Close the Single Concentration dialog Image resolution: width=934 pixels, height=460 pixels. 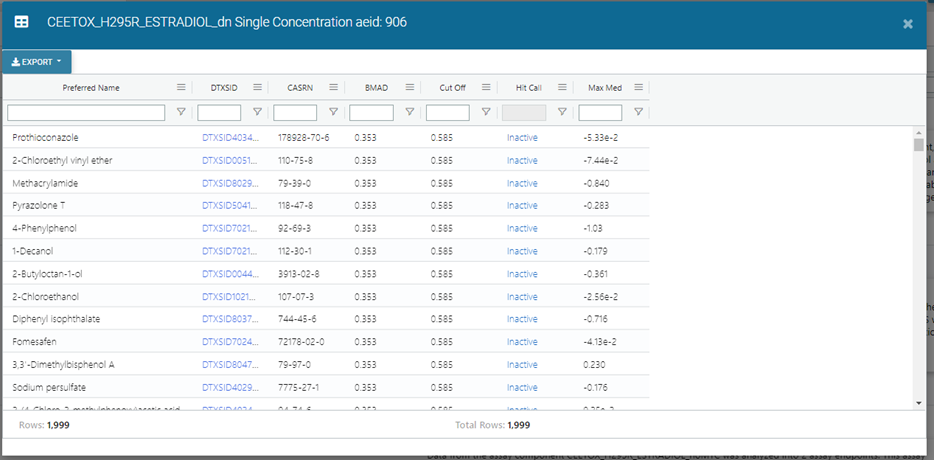pos(908,23)
